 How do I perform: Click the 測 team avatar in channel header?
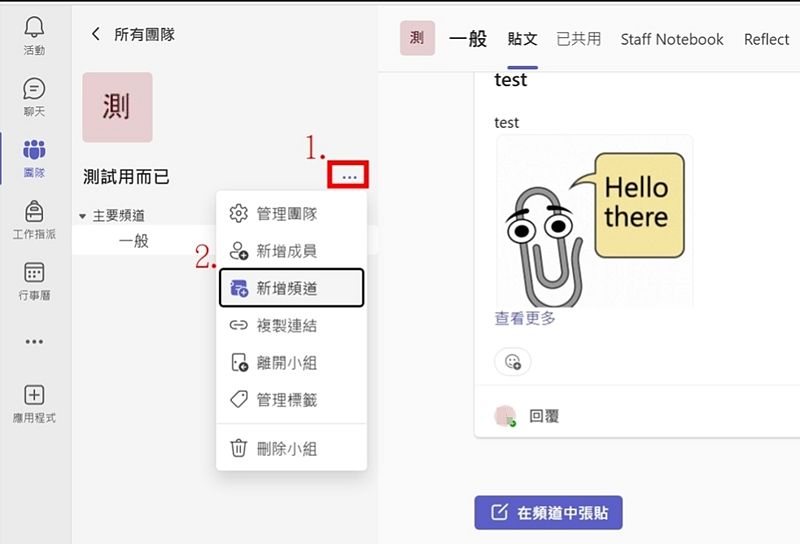(x=417, y=38)
